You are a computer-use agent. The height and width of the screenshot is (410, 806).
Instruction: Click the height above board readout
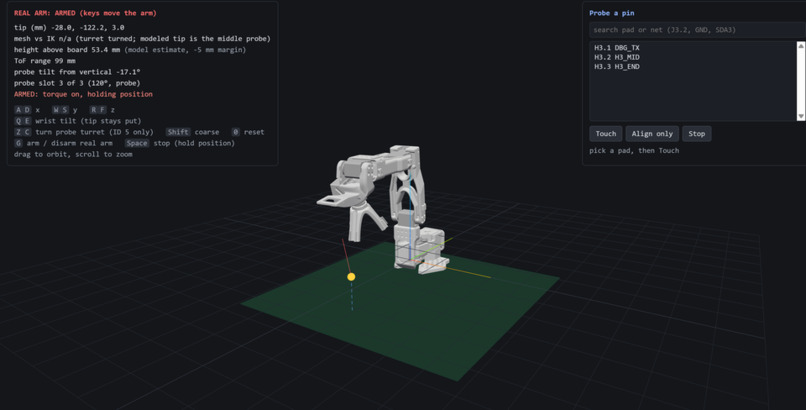point(130,50)
